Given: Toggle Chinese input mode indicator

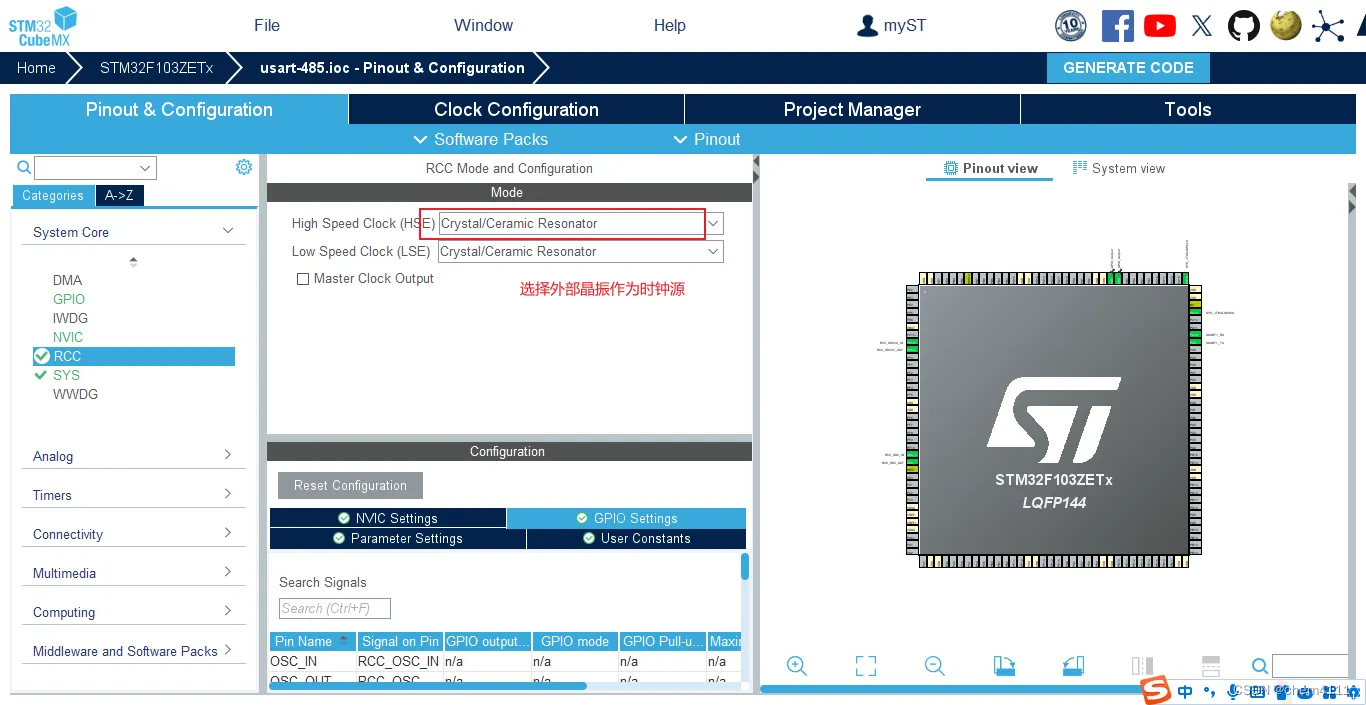Looking at the screenshot, I should [x=1185, y=691].
